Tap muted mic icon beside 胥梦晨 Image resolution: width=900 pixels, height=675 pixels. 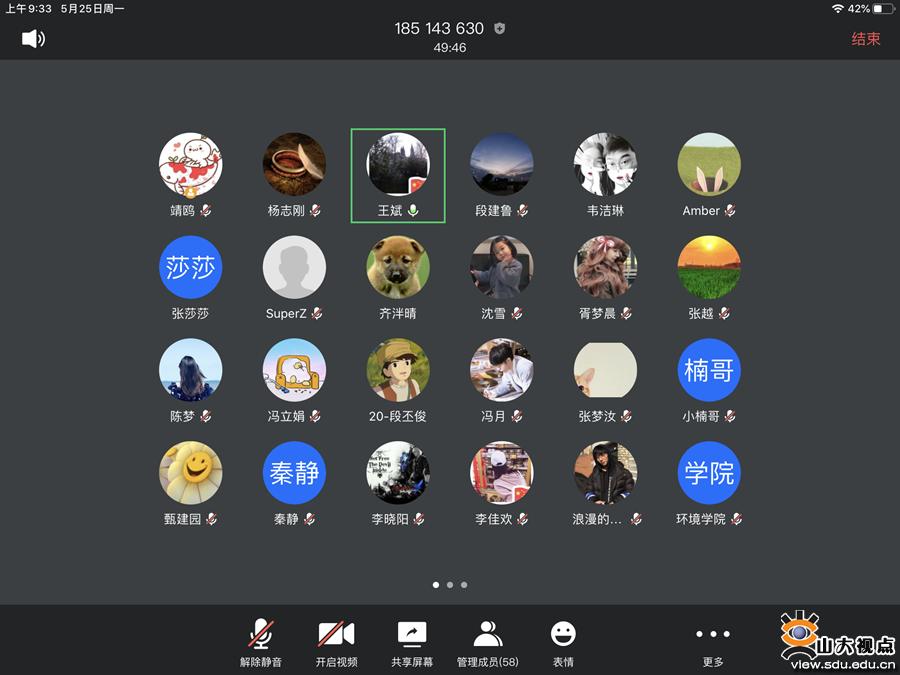click(x=626, y=313)
